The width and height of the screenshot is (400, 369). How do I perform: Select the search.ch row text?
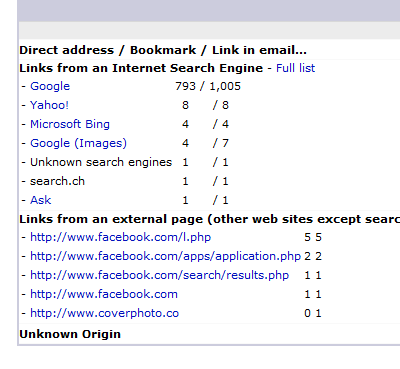(x=57, y=181)
